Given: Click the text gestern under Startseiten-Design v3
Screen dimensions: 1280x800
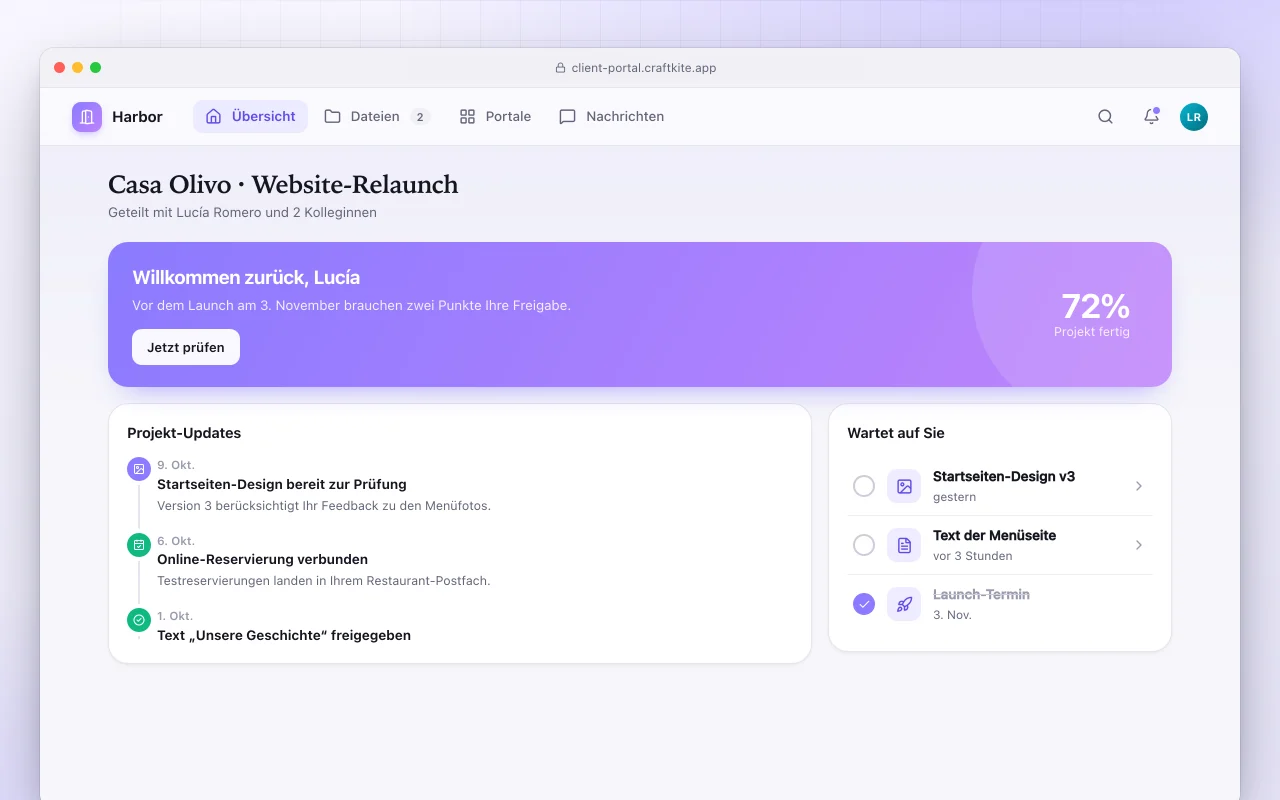Looking at the screenshot, I should click(955, 497).
